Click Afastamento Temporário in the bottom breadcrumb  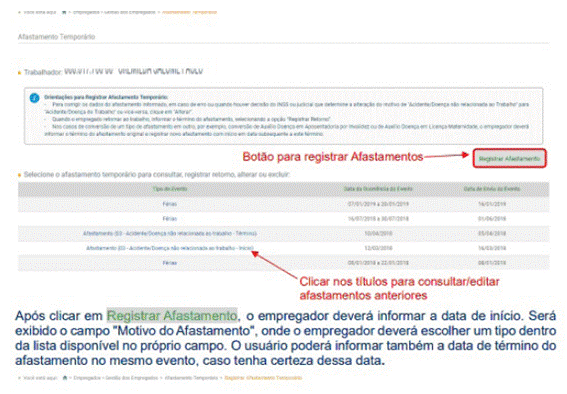[x=191, y=378]
